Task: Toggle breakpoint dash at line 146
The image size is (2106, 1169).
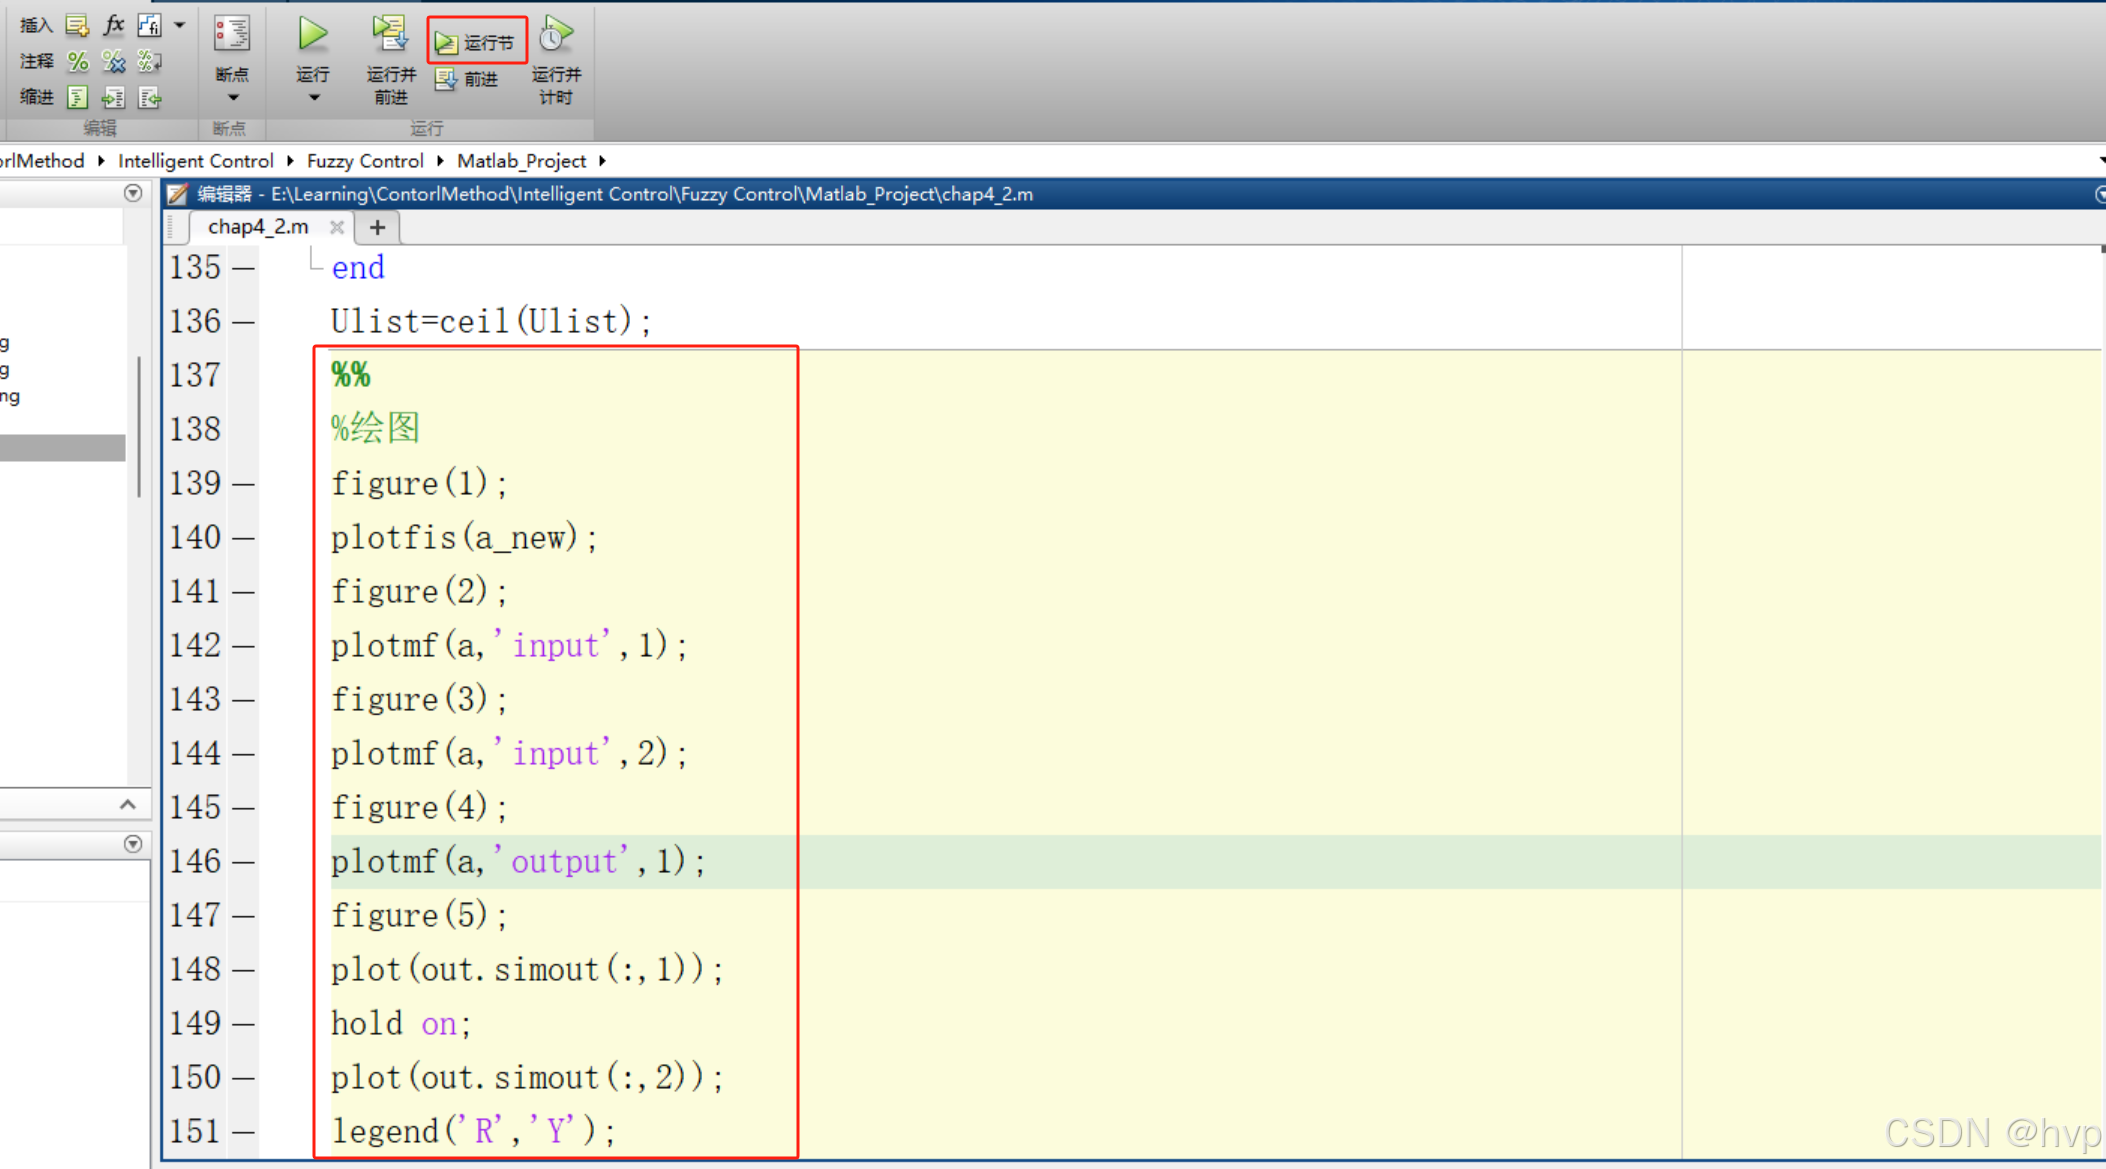Action: [243, 862]
